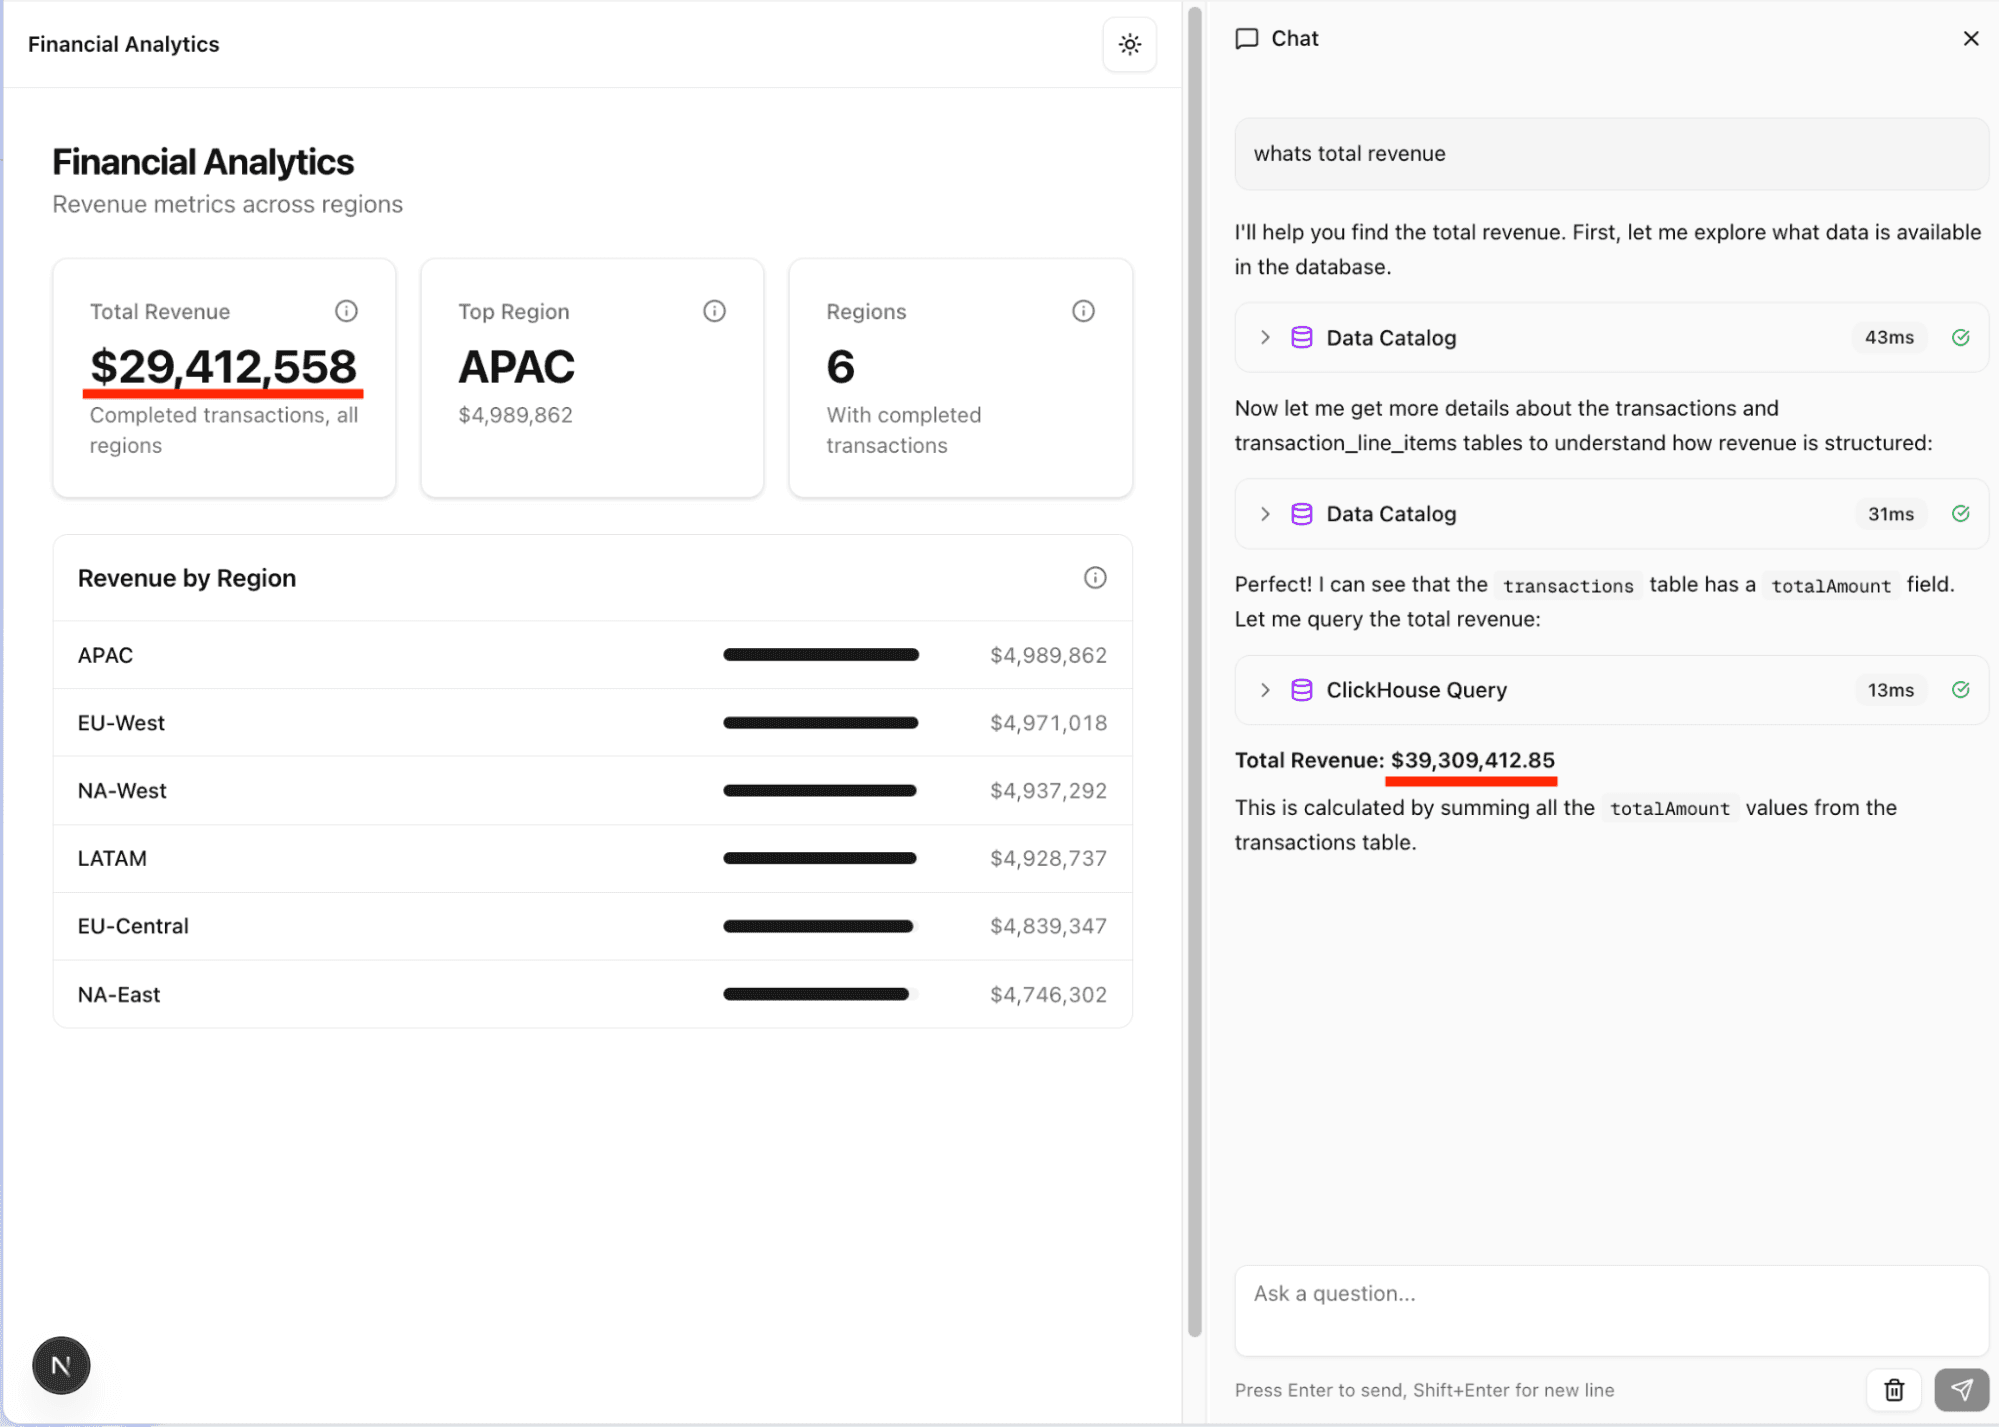1999x1428 pixels.
Task: Click the green success check on ClickHouse Query
Action: point(1960,690)
